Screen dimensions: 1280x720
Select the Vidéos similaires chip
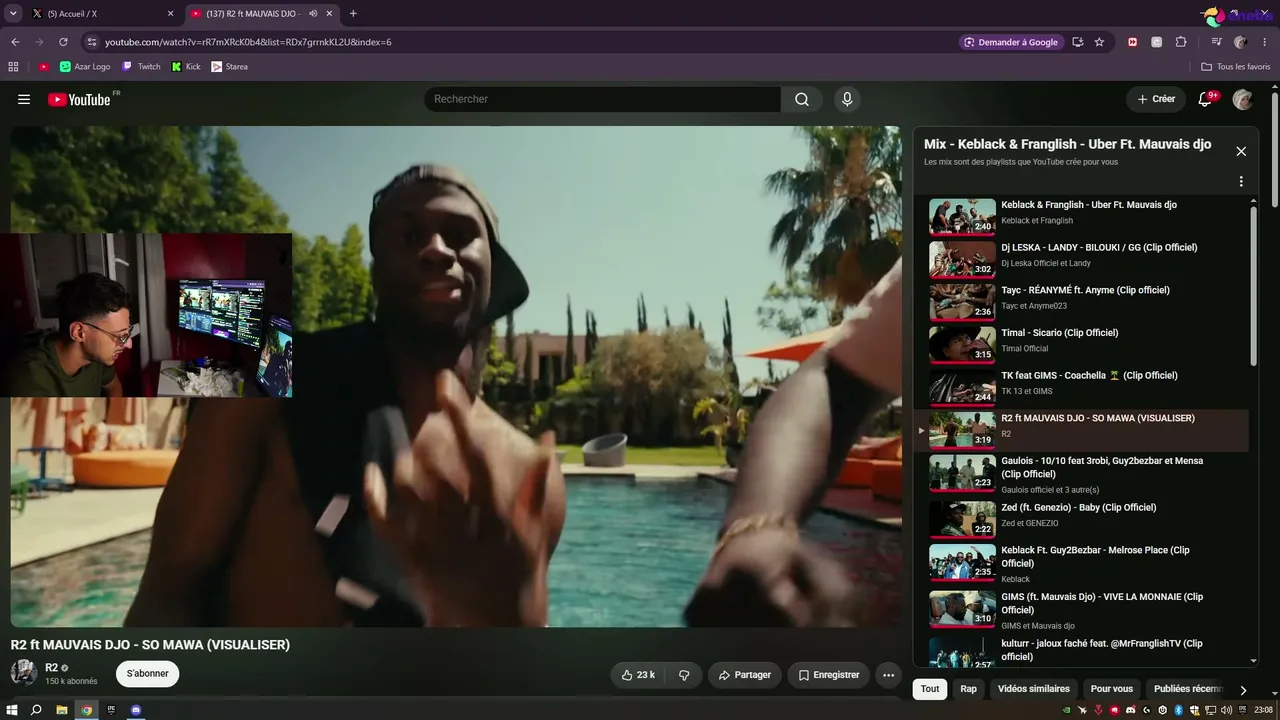1033,689
